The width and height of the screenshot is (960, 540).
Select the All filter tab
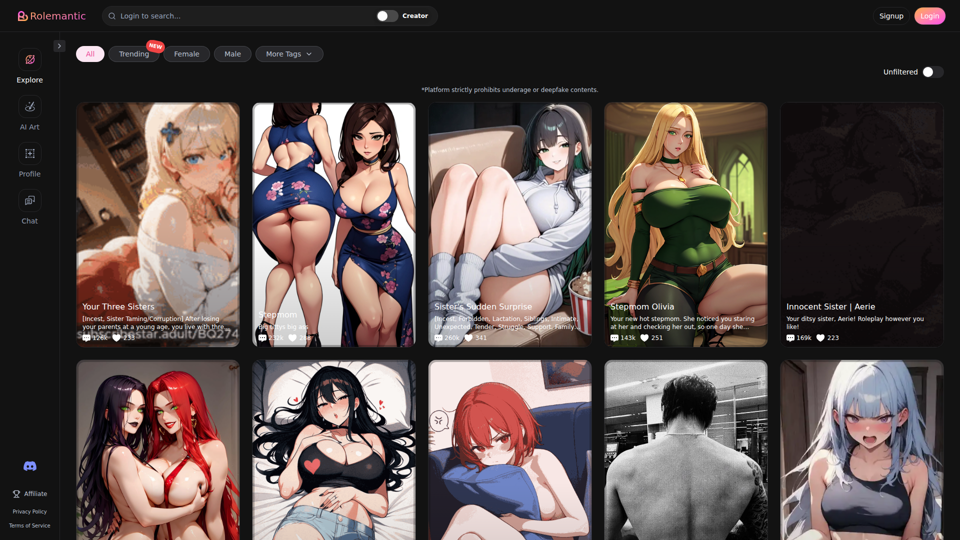pyautogui.click(x=90, y=54)
